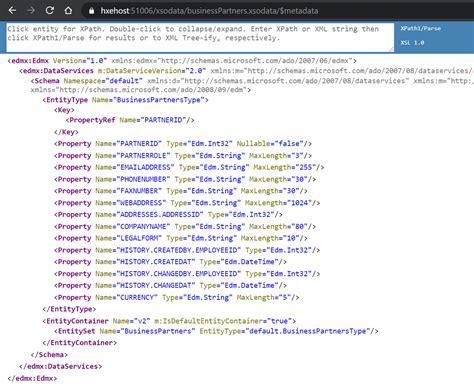Click the closing /EntityContainer tag

click(80, 343)
